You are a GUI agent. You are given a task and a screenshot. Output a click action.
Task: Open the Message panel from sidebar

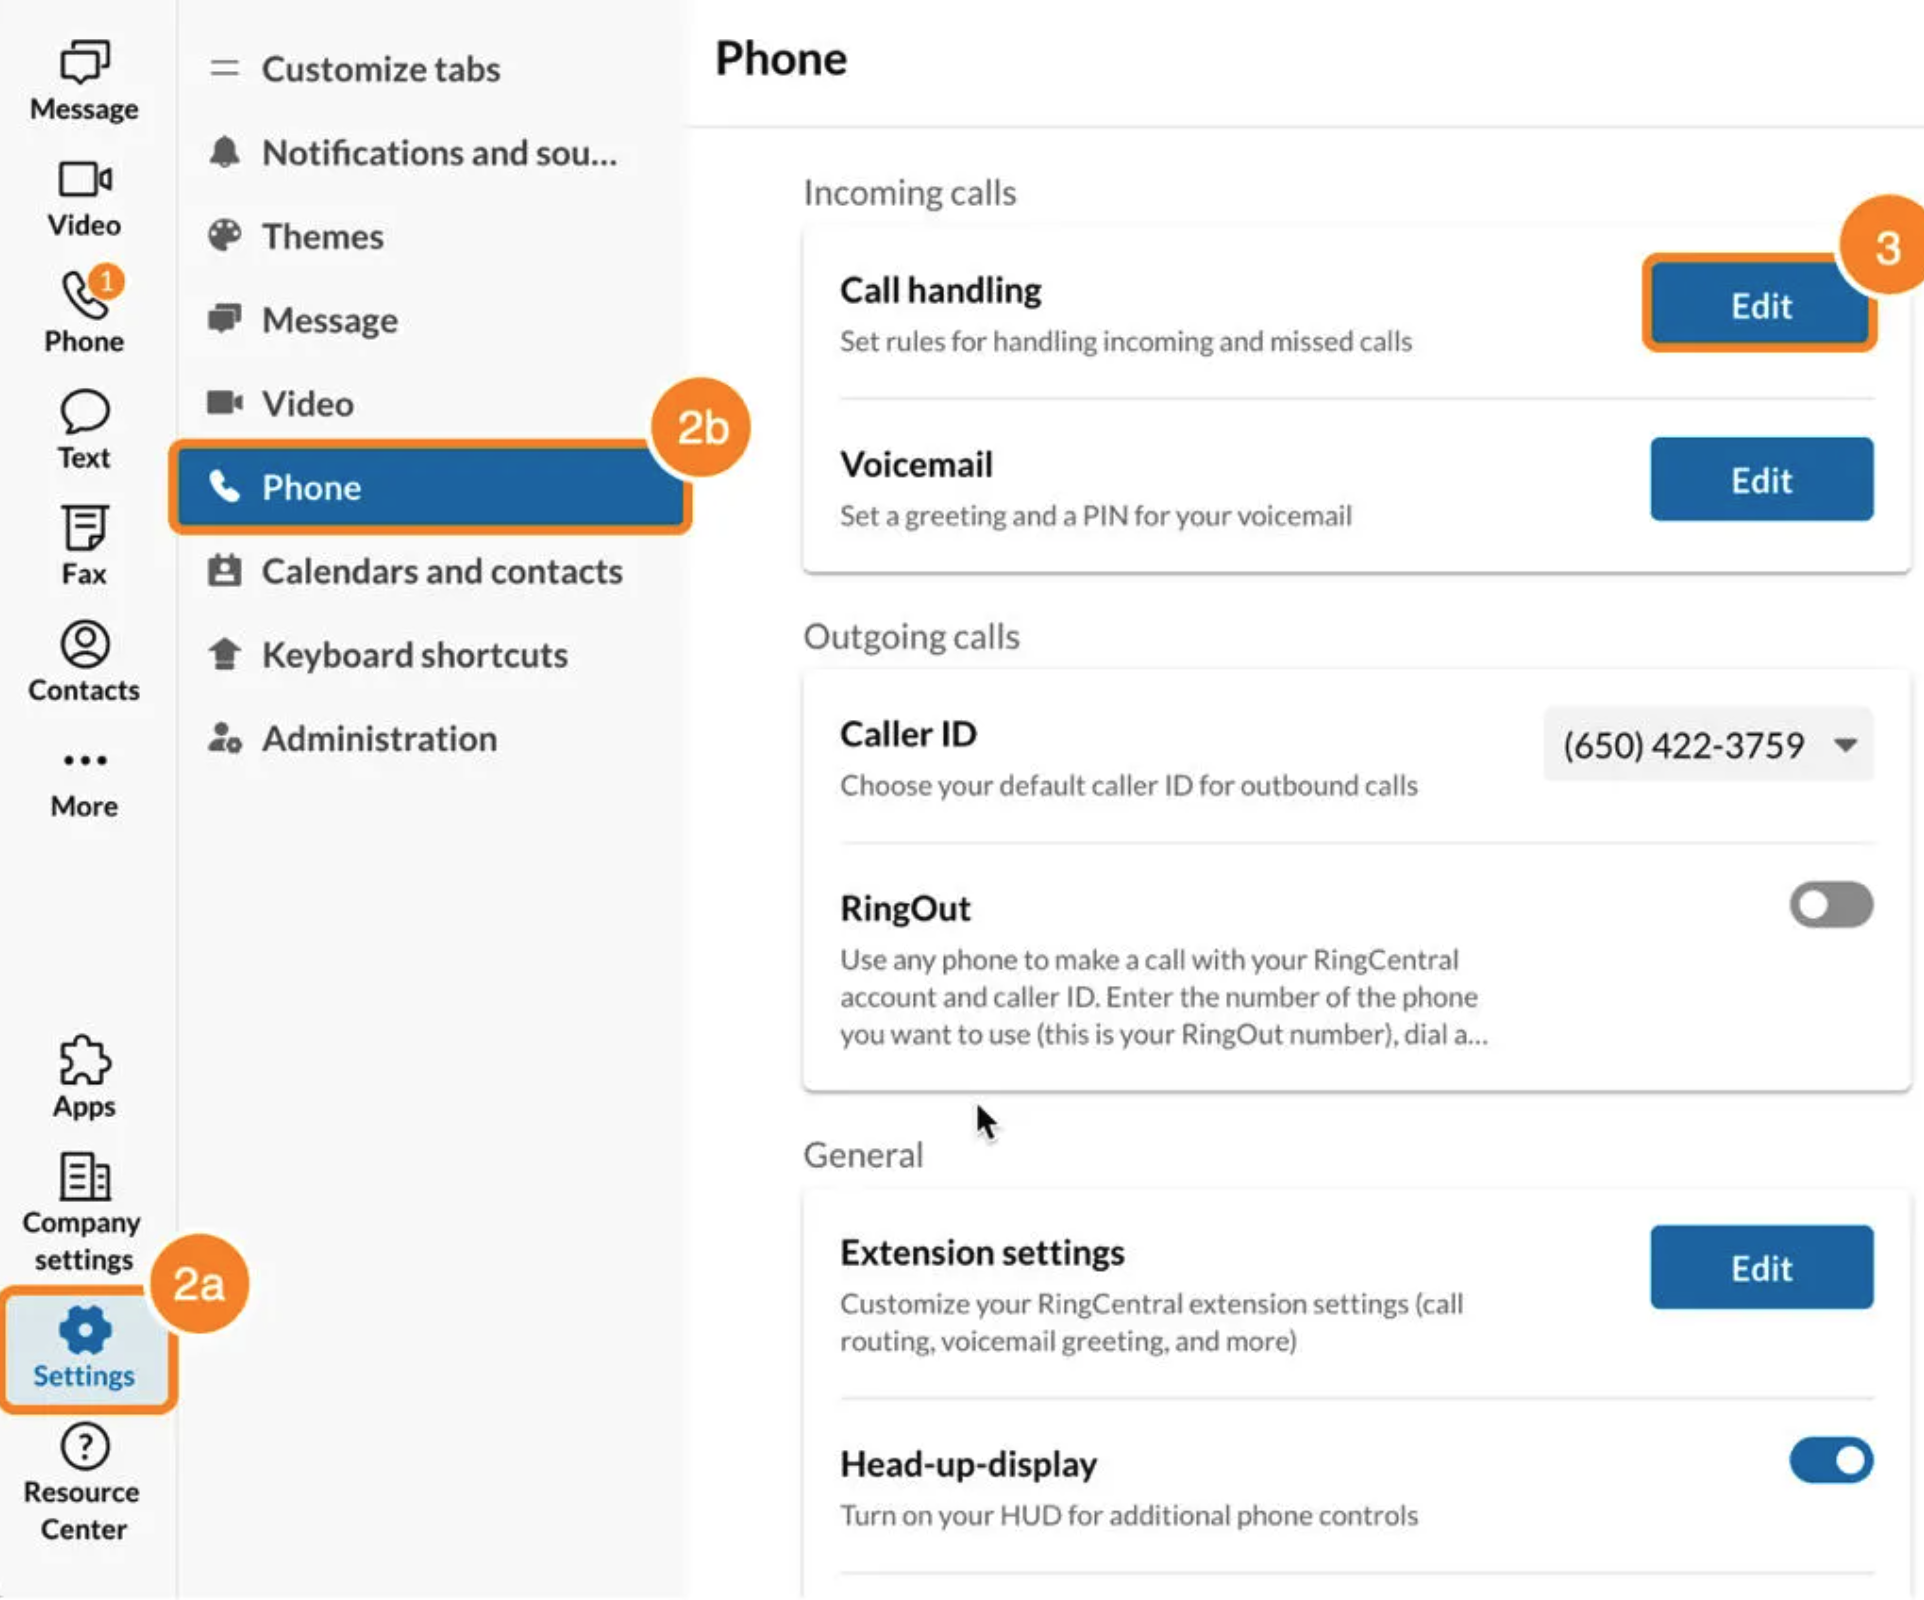[x=83, y=75]
